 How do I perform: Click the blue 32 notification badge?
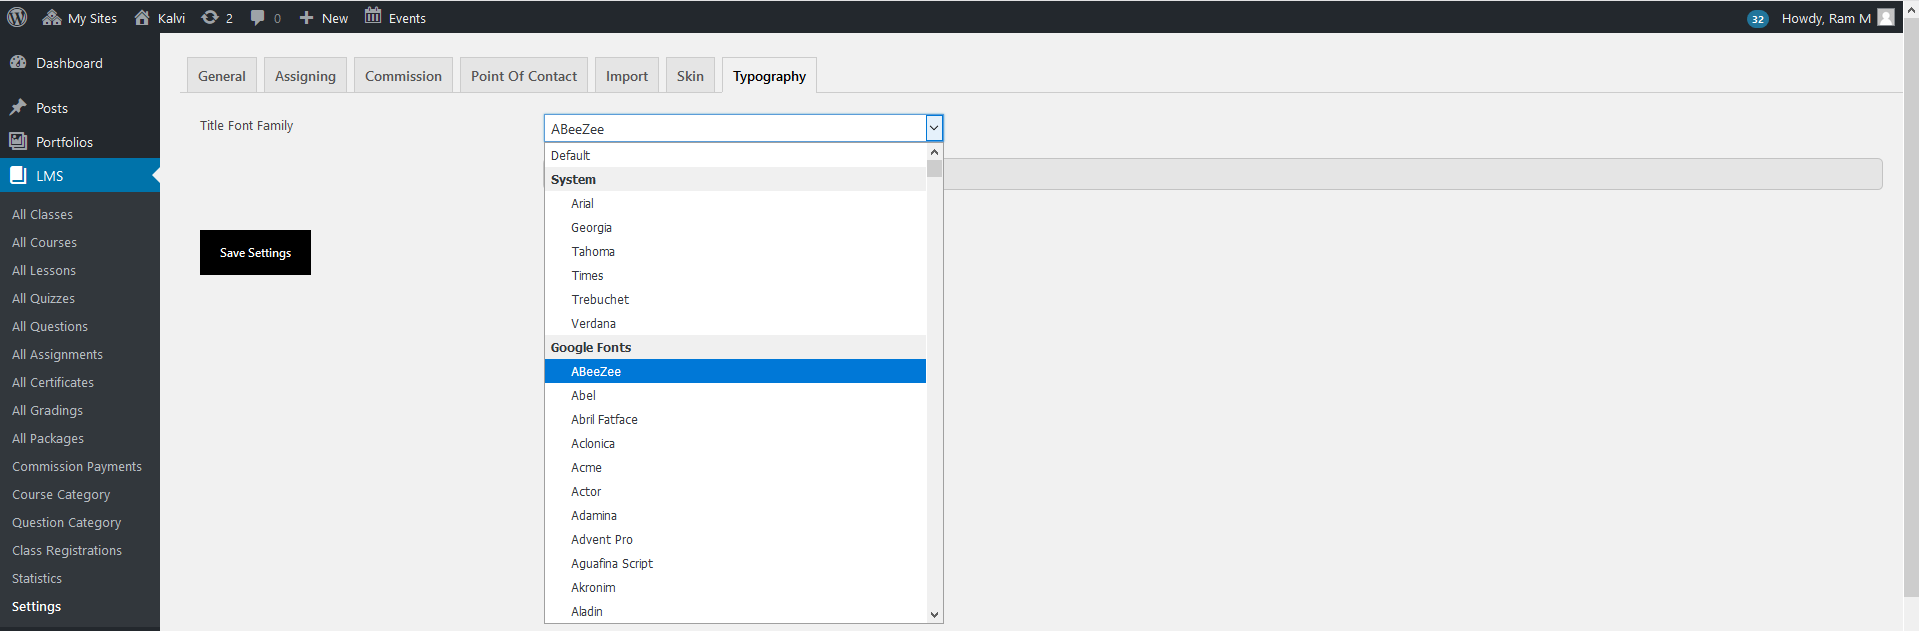pos(1757,19)
